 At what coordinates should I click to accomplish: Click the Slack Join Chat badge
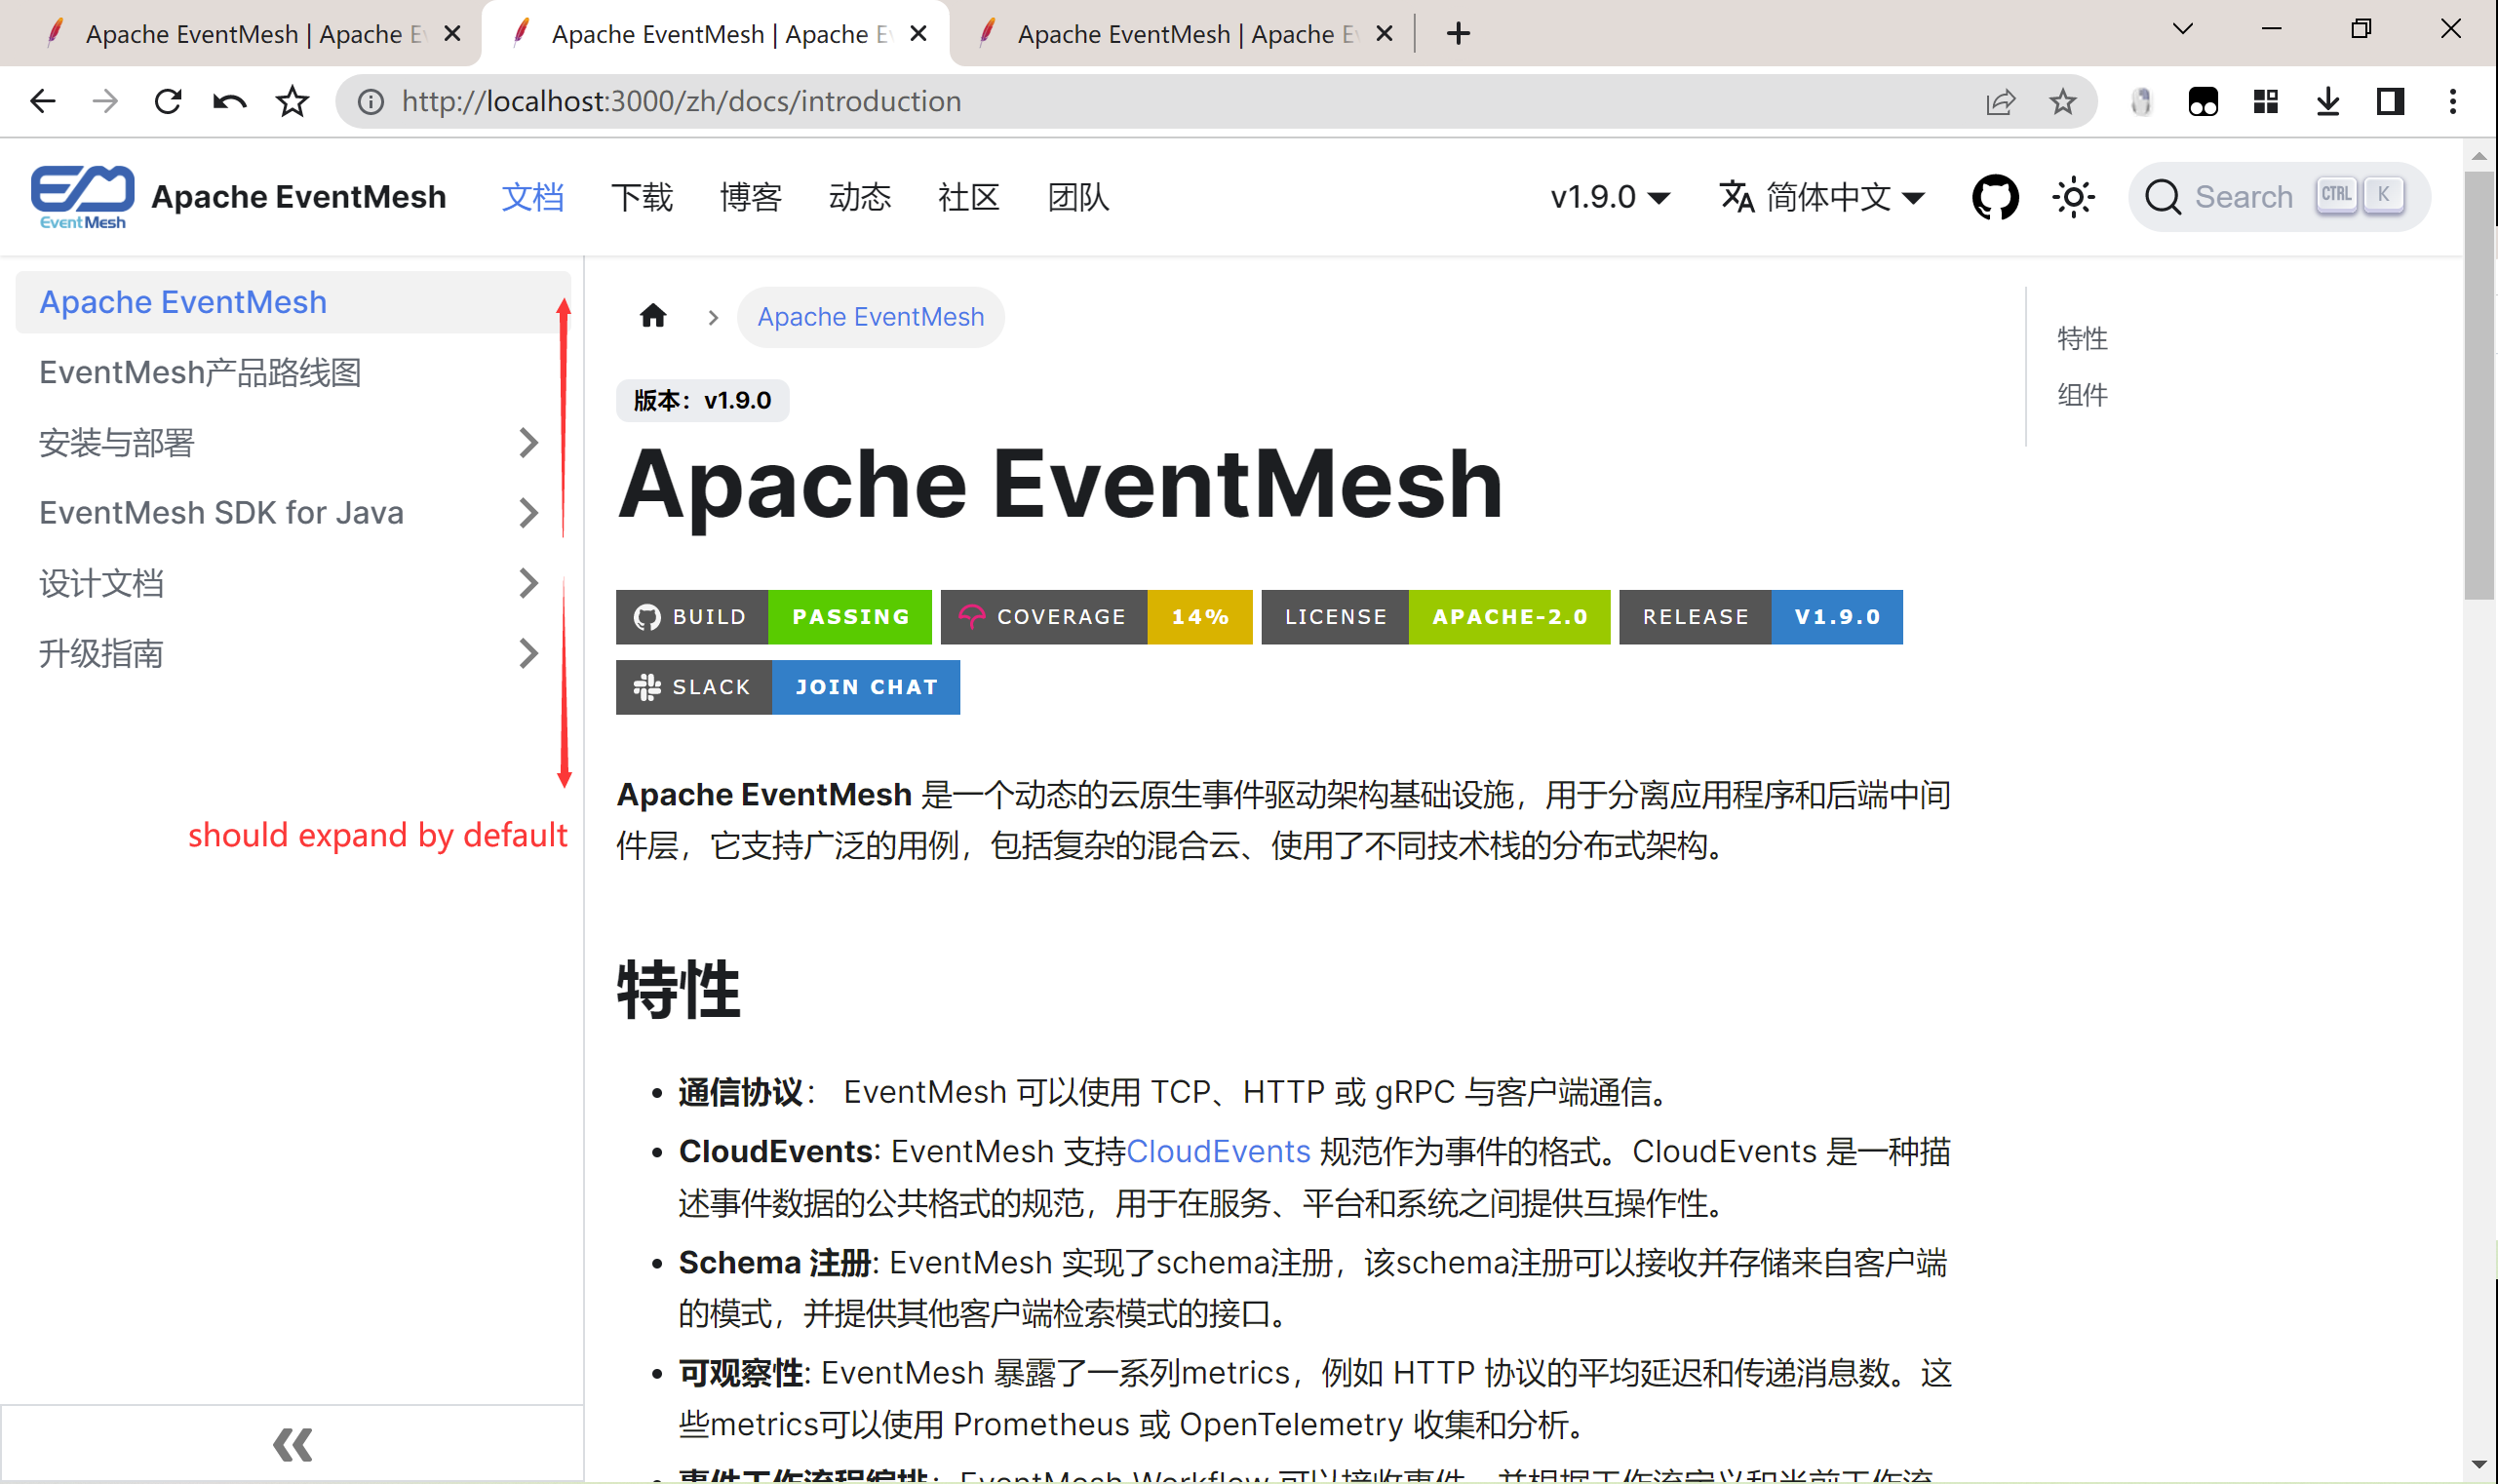click(x=787, y=687)
